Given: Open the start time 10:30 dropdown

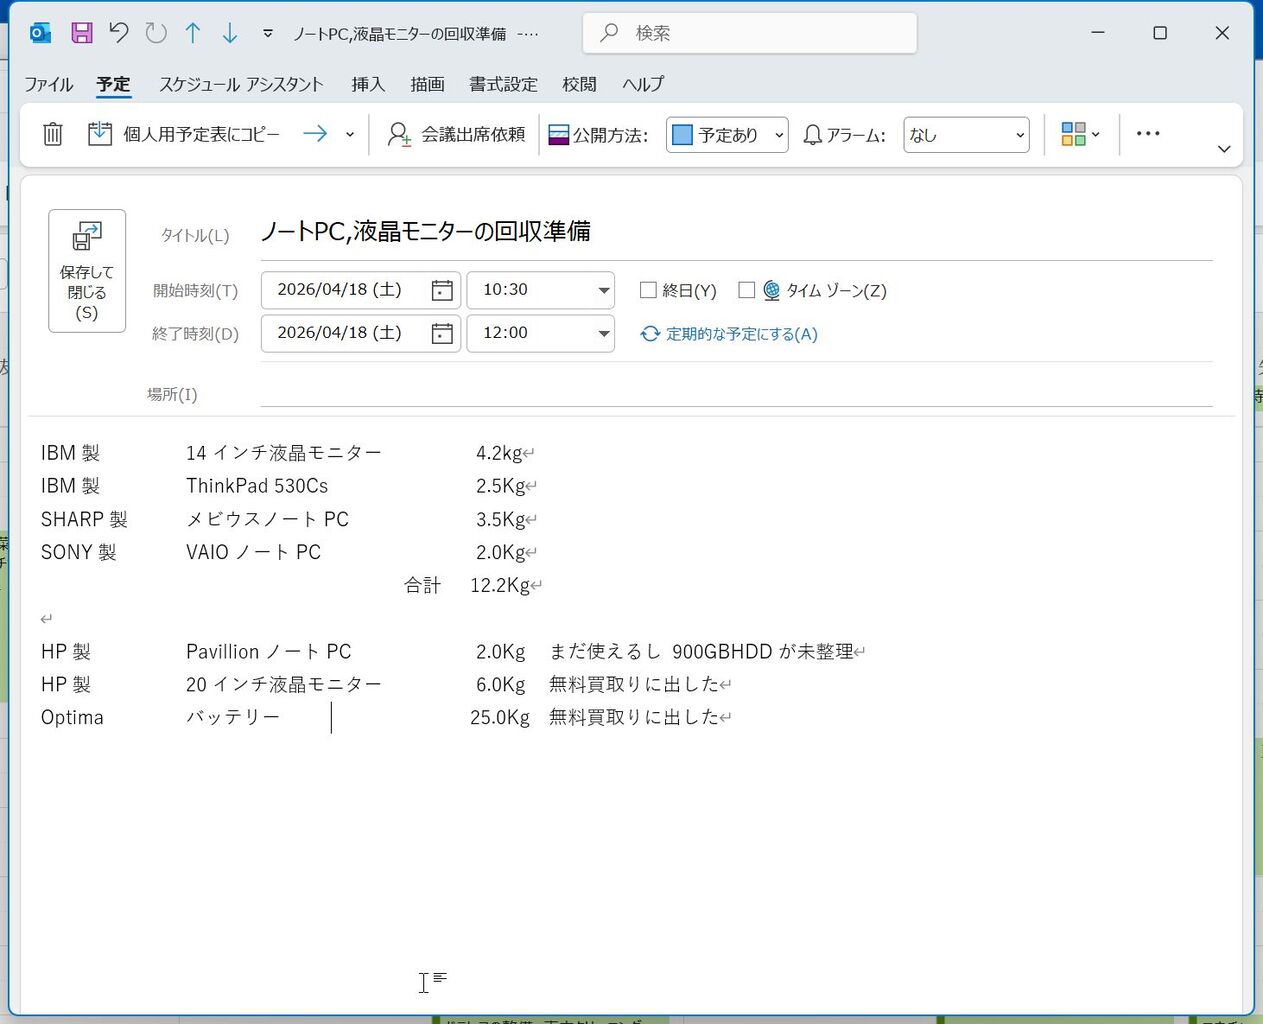Looking at the screenshot, I should [x=603, y=290].
